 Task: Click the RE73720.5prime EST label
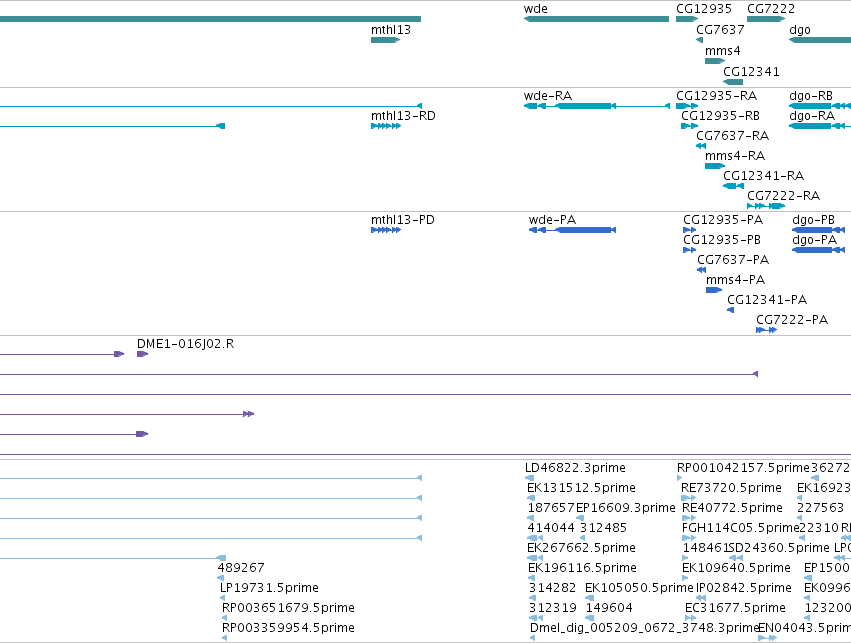tap(731, 488)
